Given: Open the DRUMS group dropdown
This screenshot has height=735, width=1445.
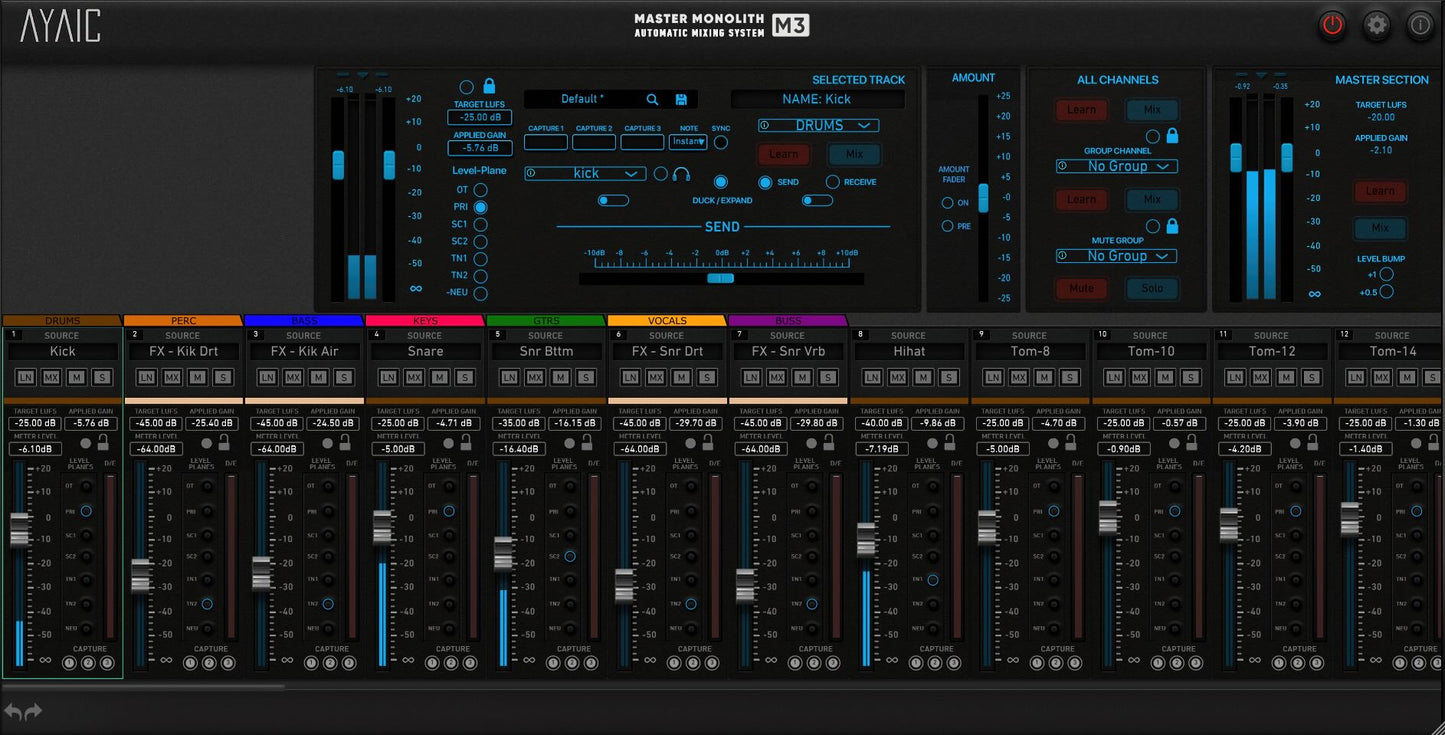Looking at the screenshot, I should click(818, 125).
